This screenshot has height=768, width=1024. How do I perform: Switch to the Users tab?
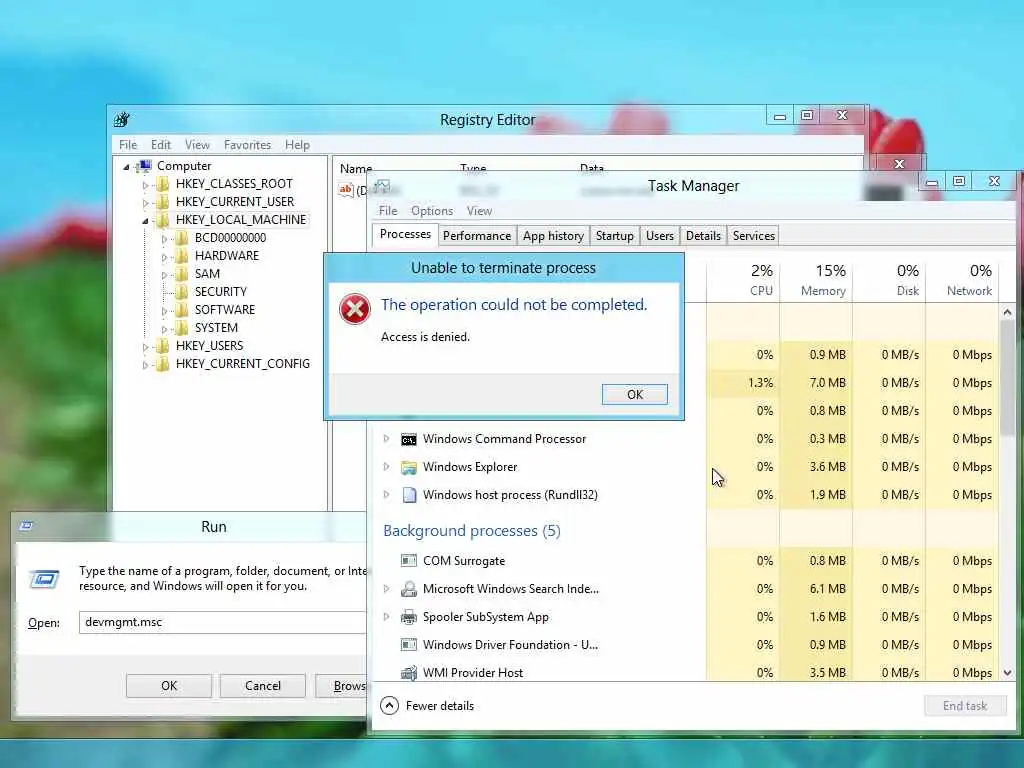[x=660, y=236]
